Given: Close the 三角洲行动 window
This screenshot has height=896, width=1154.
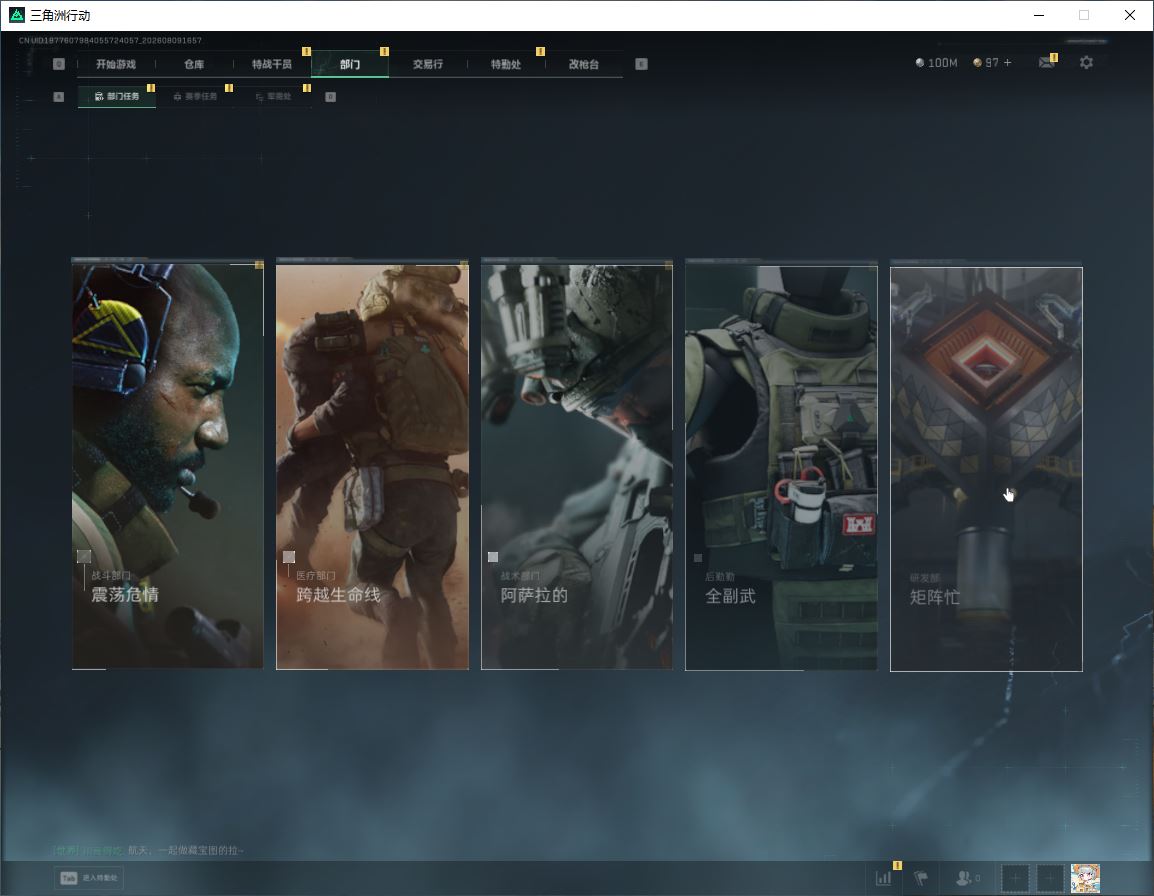Looking at the screenshot, I should tap(1130, 15).
